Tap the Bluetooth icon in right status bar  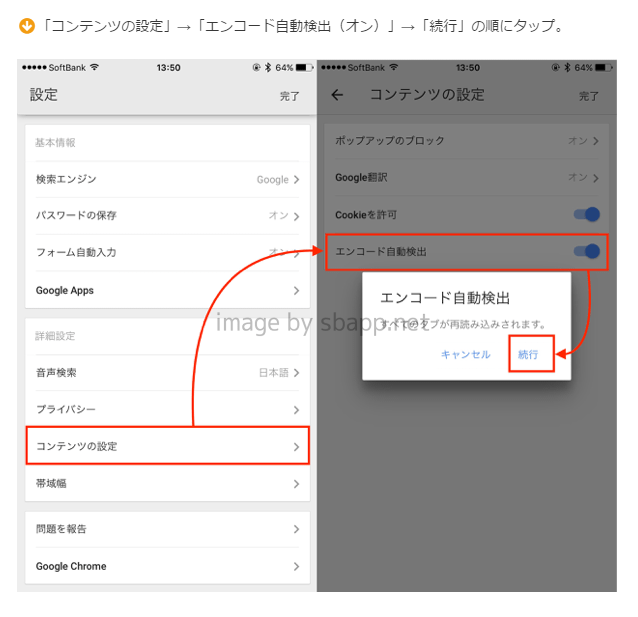click(x=565, y=67)
